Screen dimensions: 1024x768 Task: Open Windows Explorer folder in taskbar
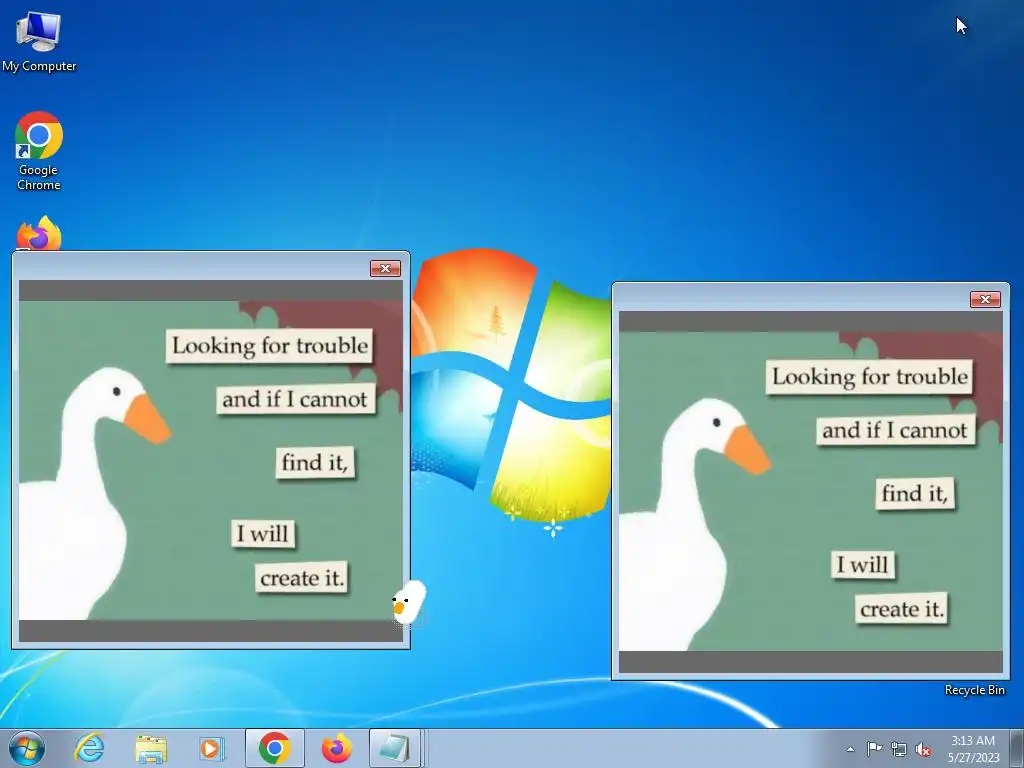pyautogui.click(x=151, y=748)
